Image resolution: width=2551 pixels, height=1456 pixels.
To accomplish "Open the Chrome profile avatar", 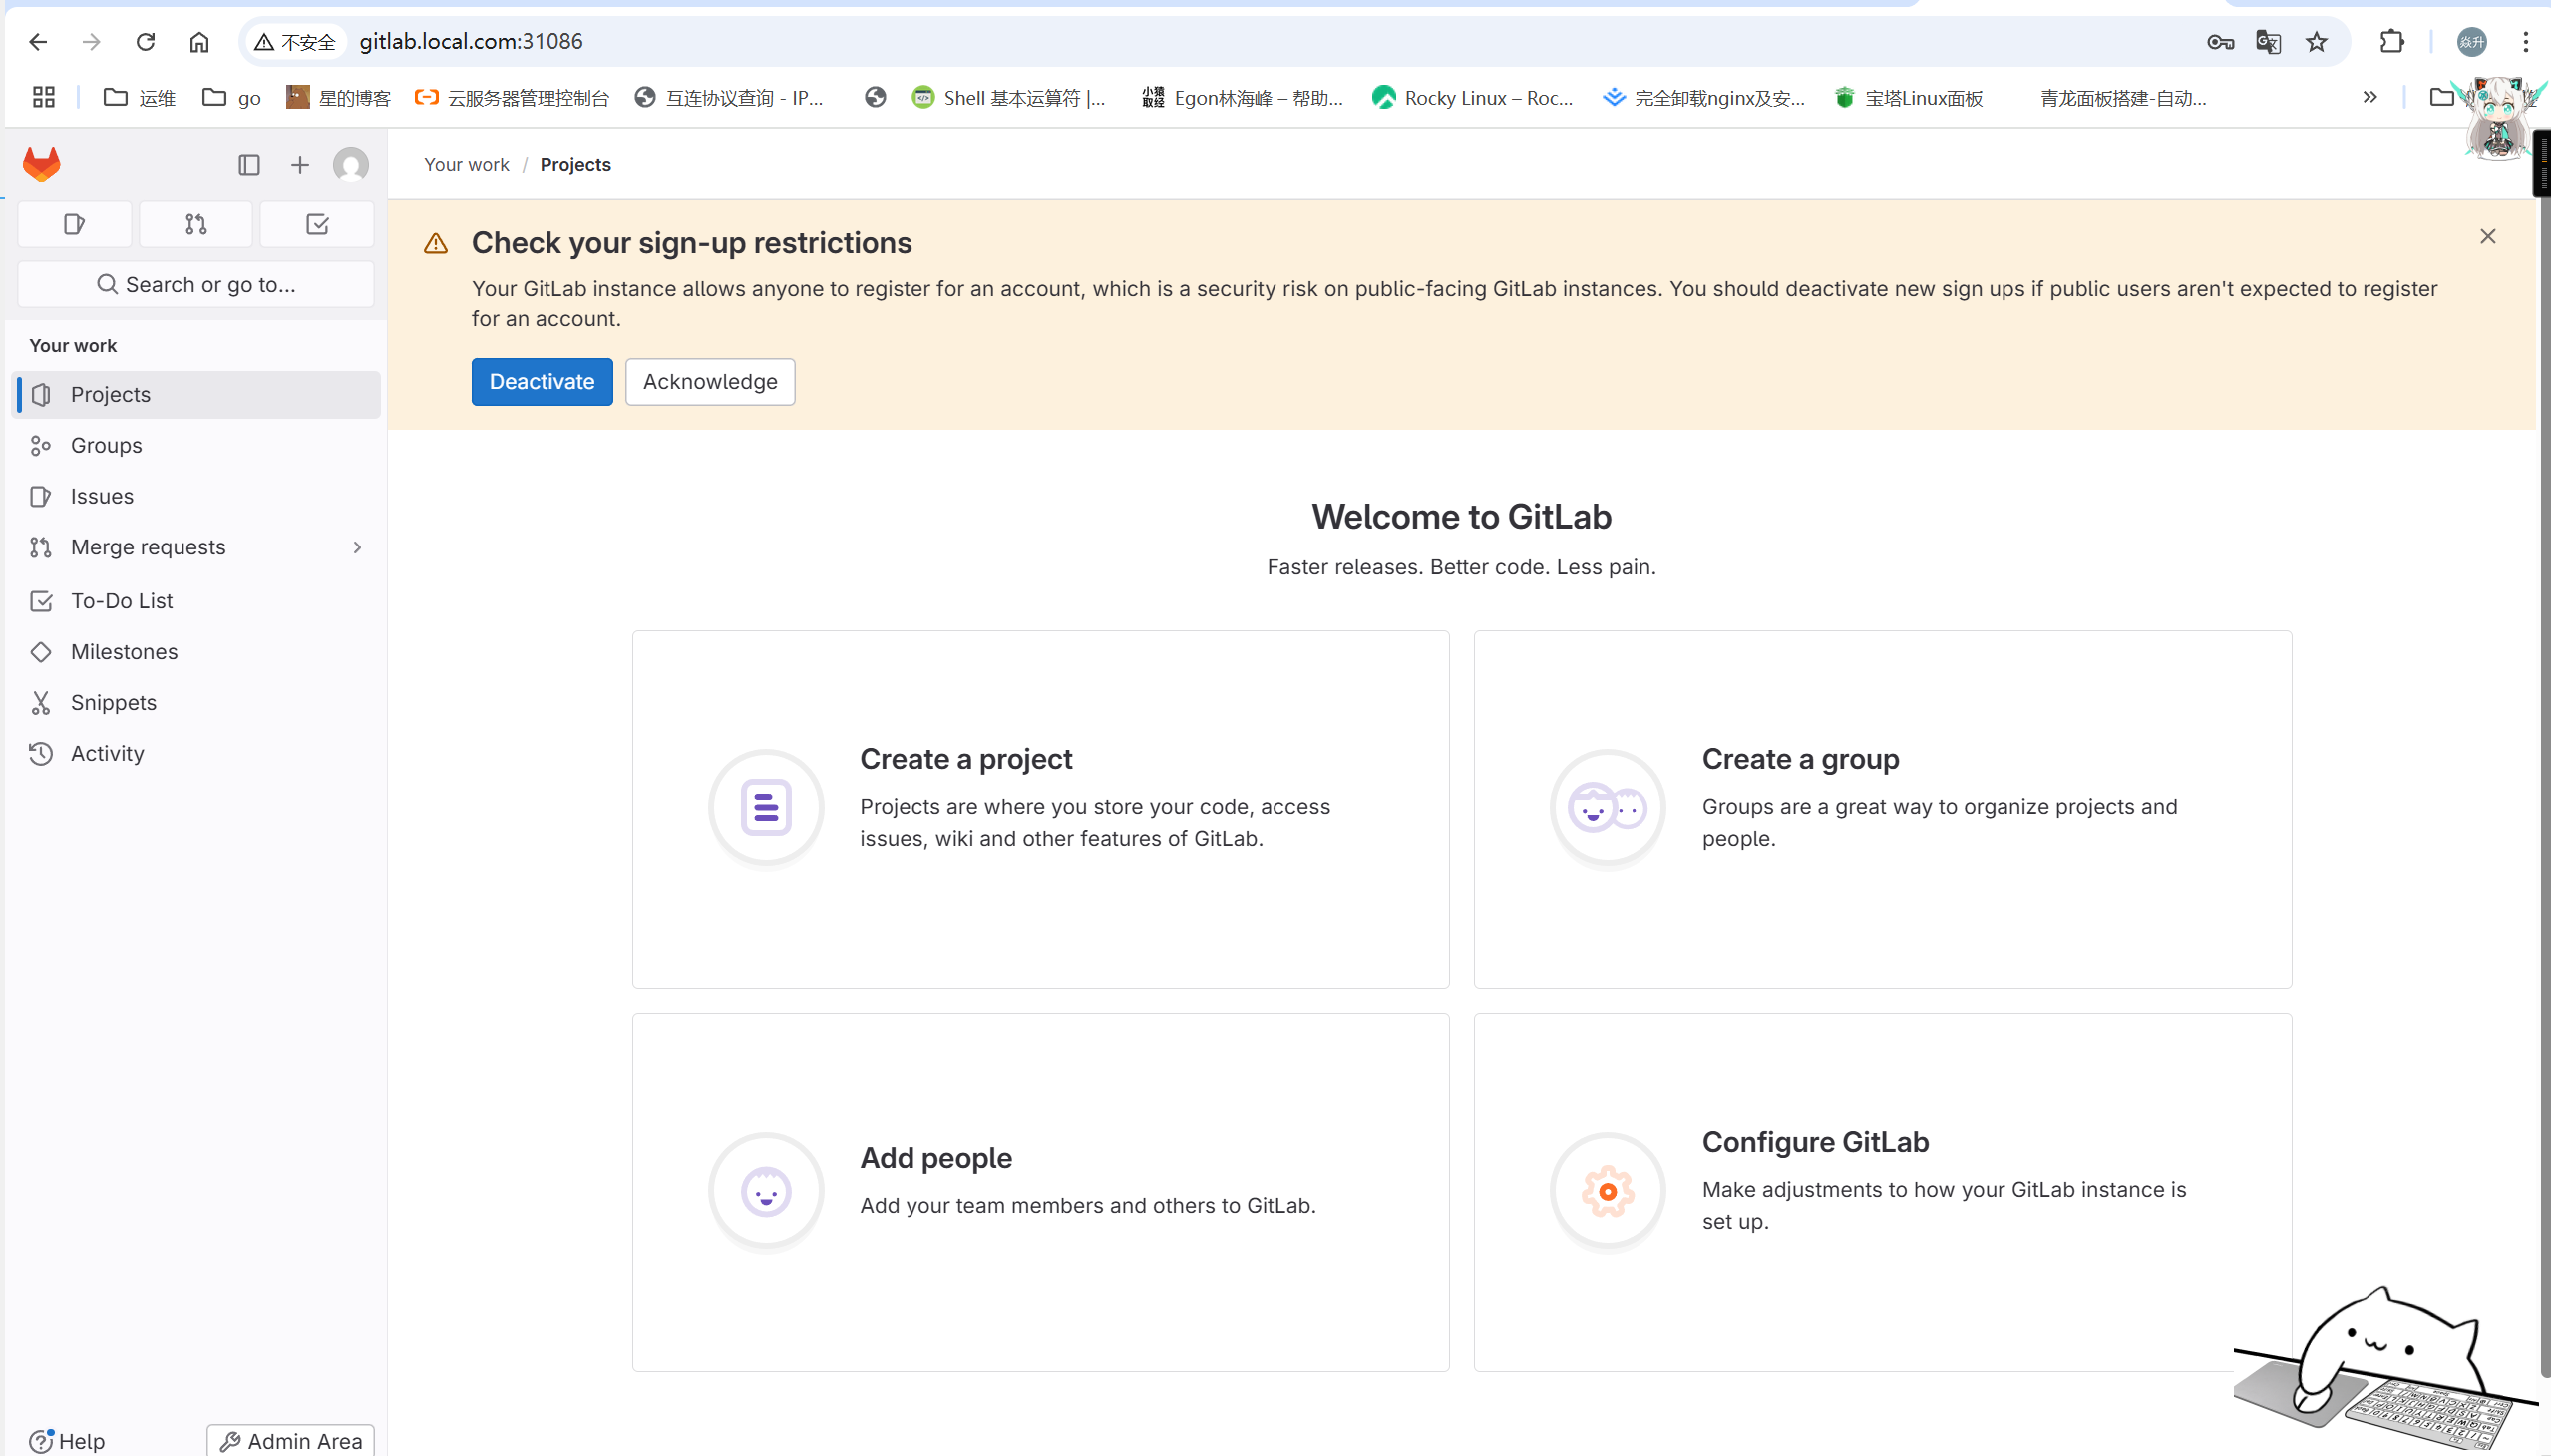I will click(x=2471, y=42).
